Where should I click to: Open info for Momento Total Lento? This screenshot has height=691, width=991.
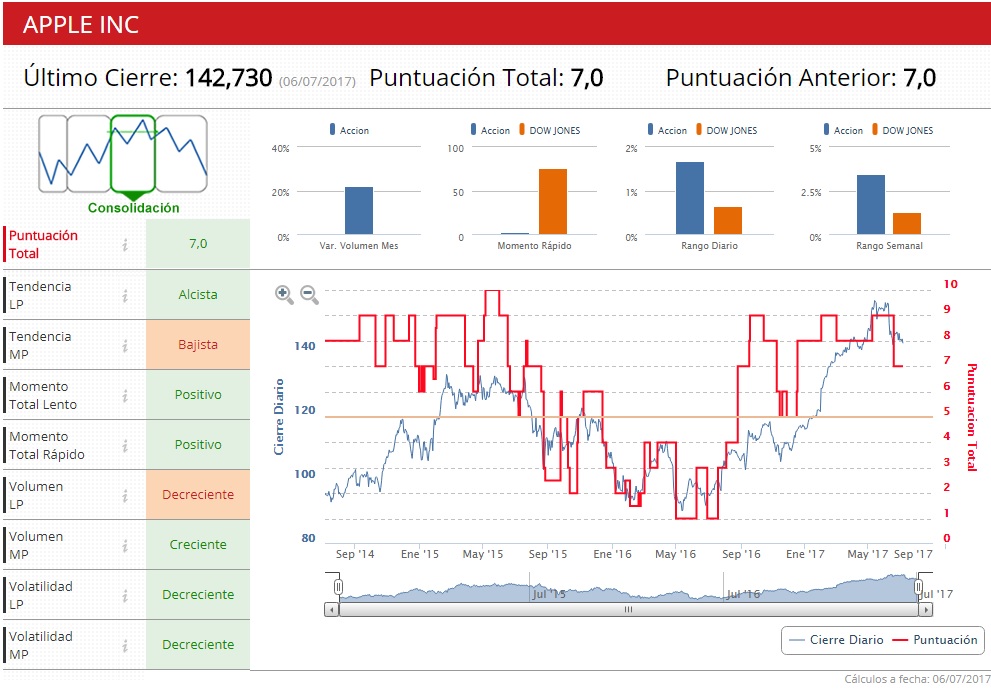click(x=125, y=395)
